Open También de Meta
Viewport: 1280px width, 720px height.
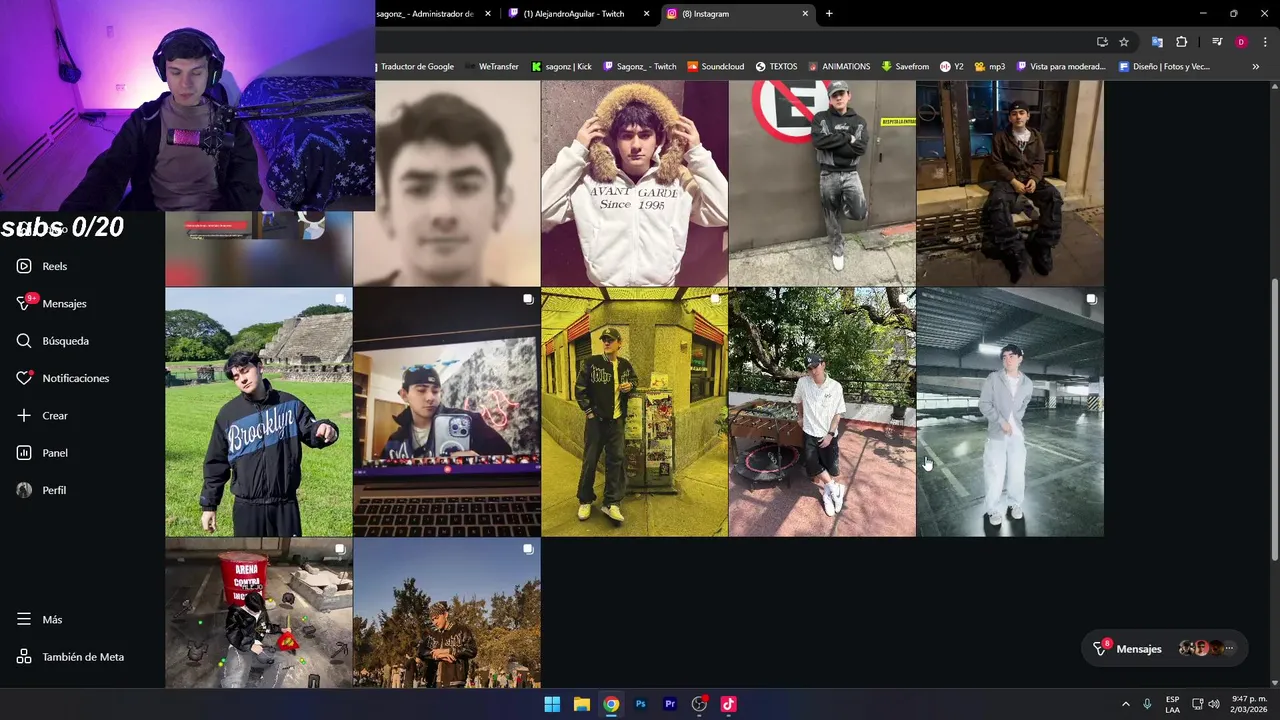click(70, 657)
